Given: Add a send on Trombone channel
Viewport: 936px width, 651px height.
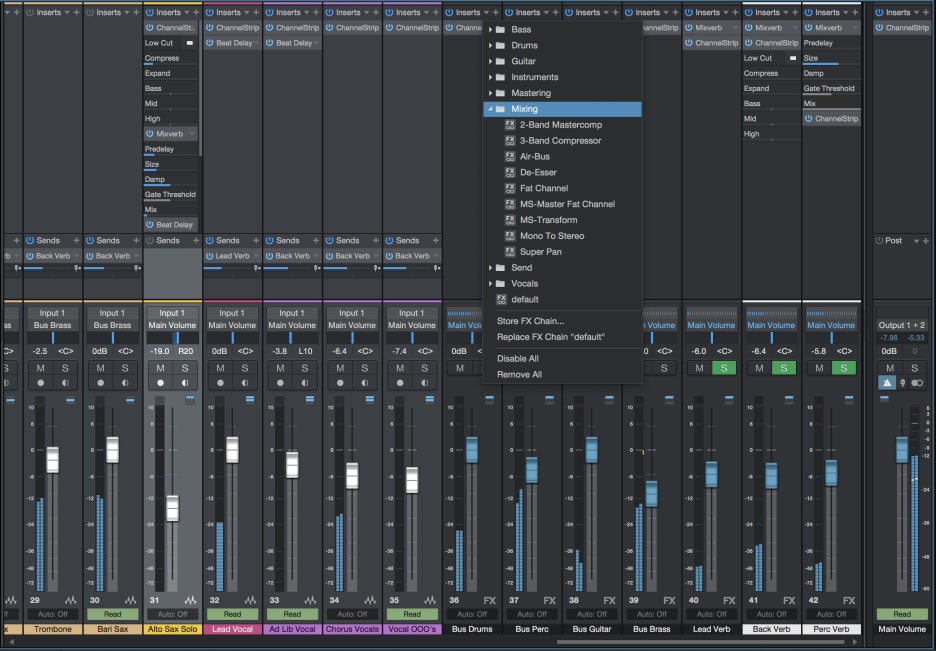Looking at the screenshot, I should click(76, 240).
